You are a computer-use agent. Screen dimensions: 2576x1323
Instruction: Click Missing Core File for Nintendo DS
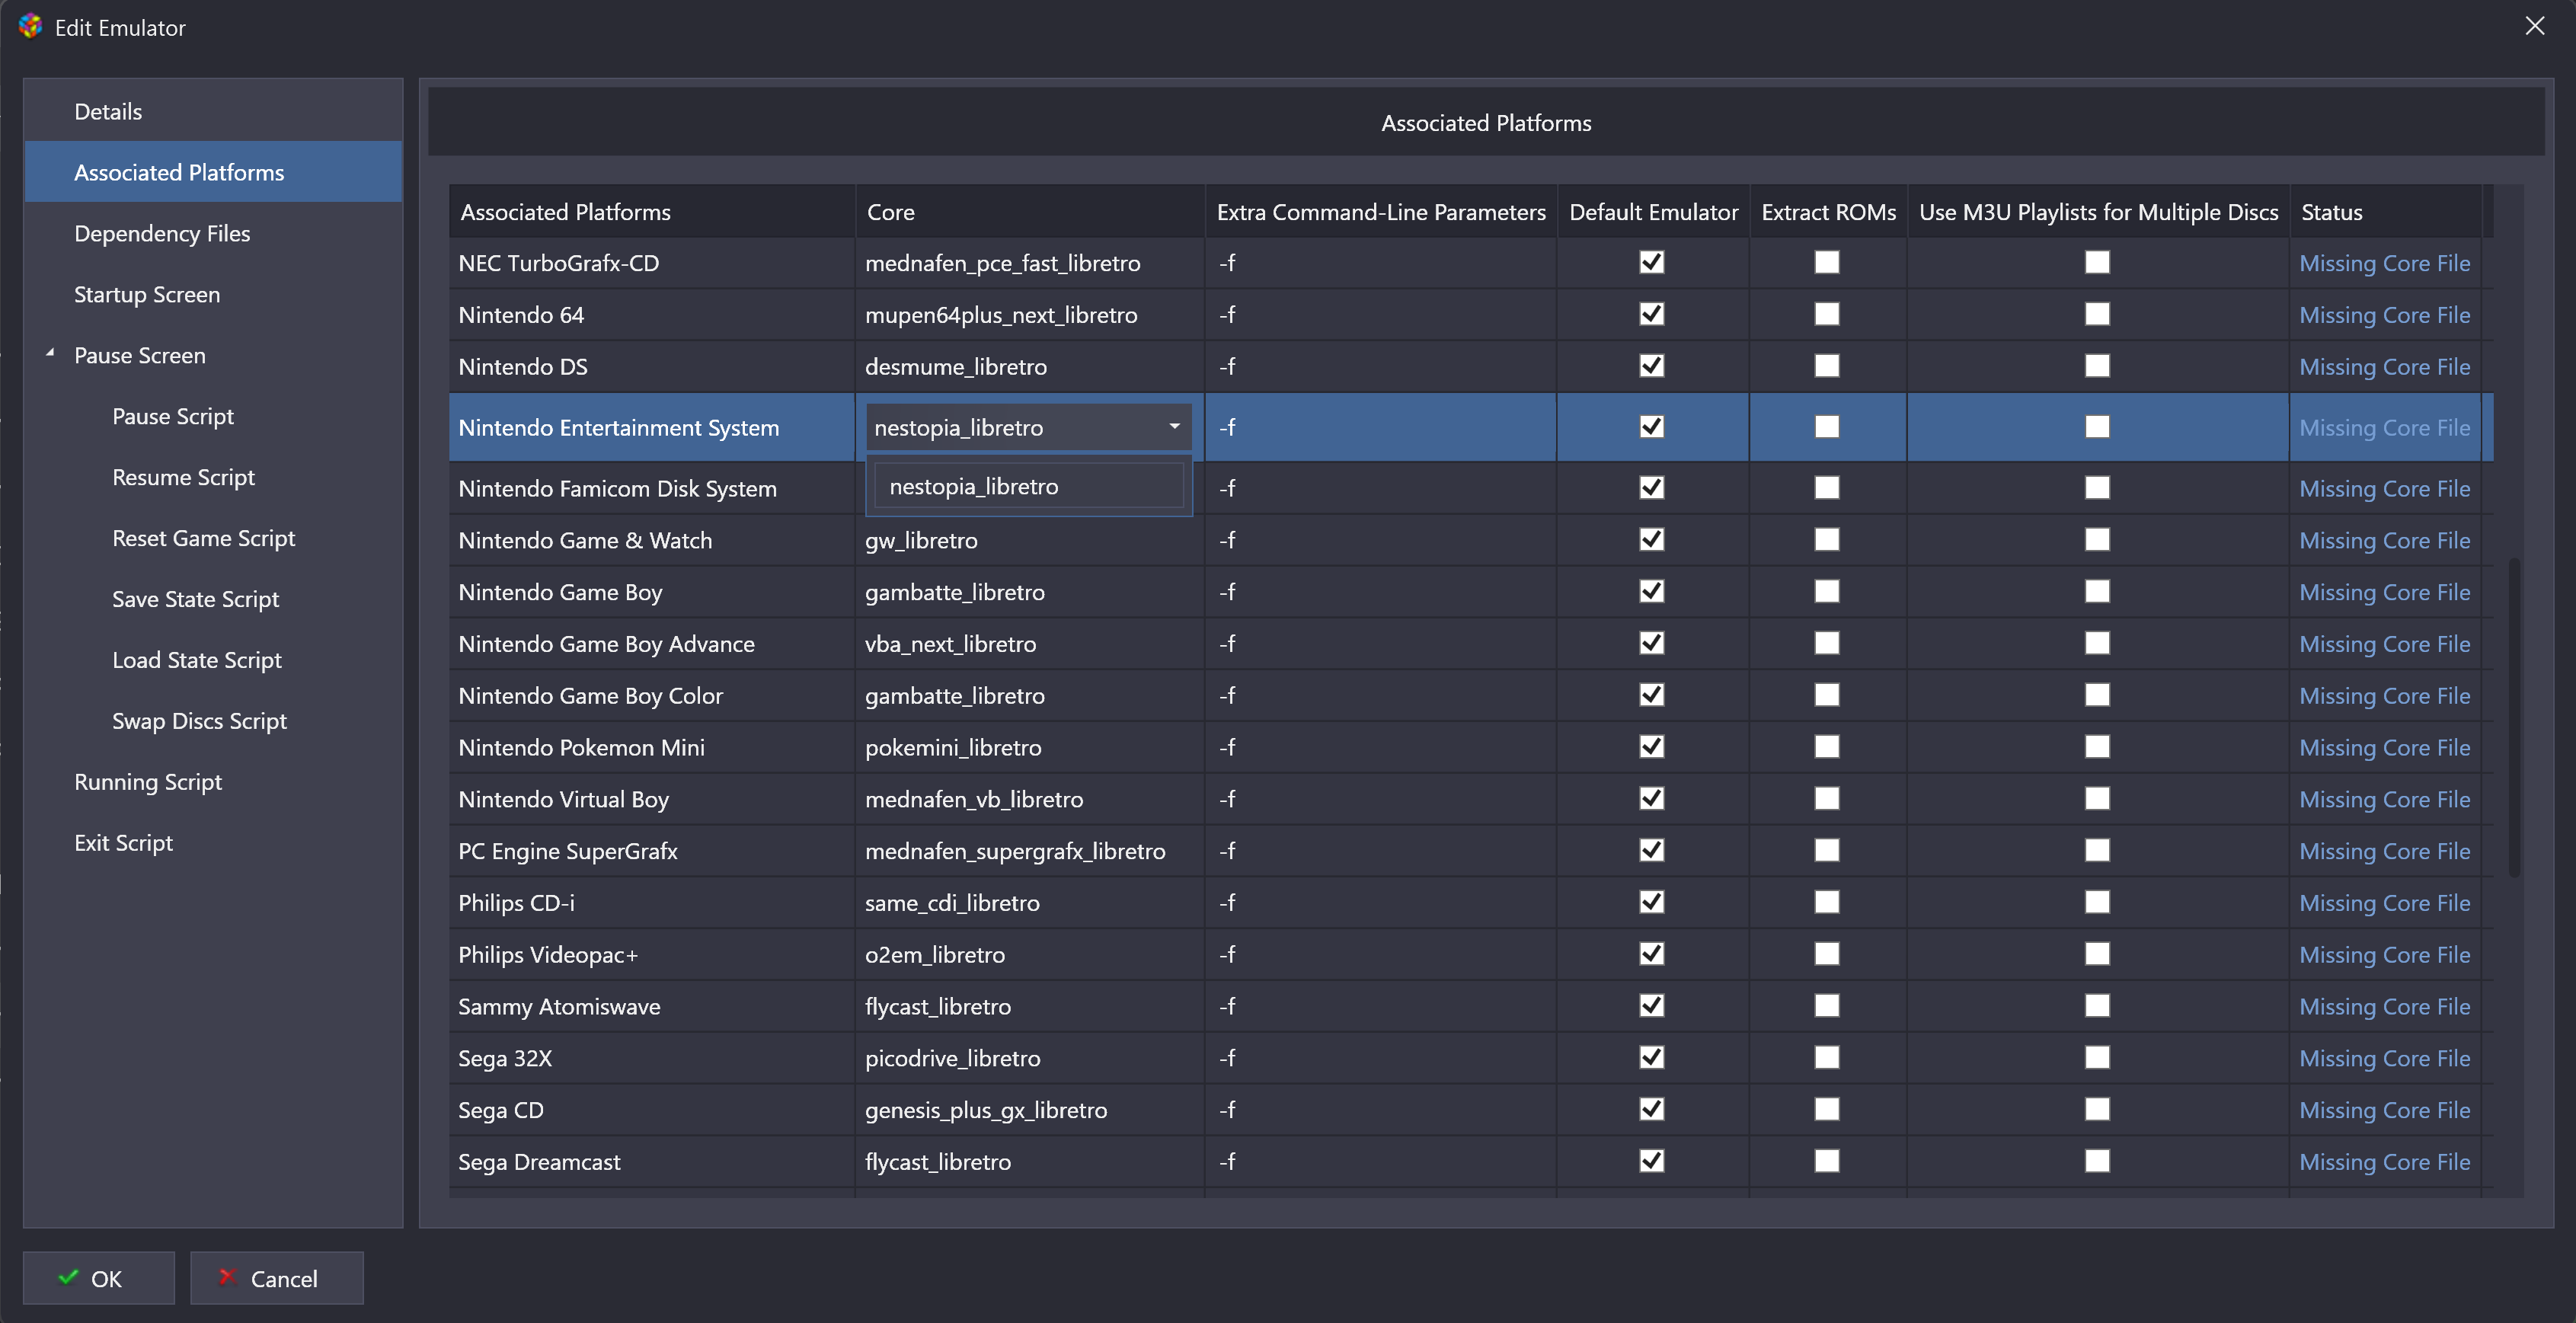[x=2384, y=367]
